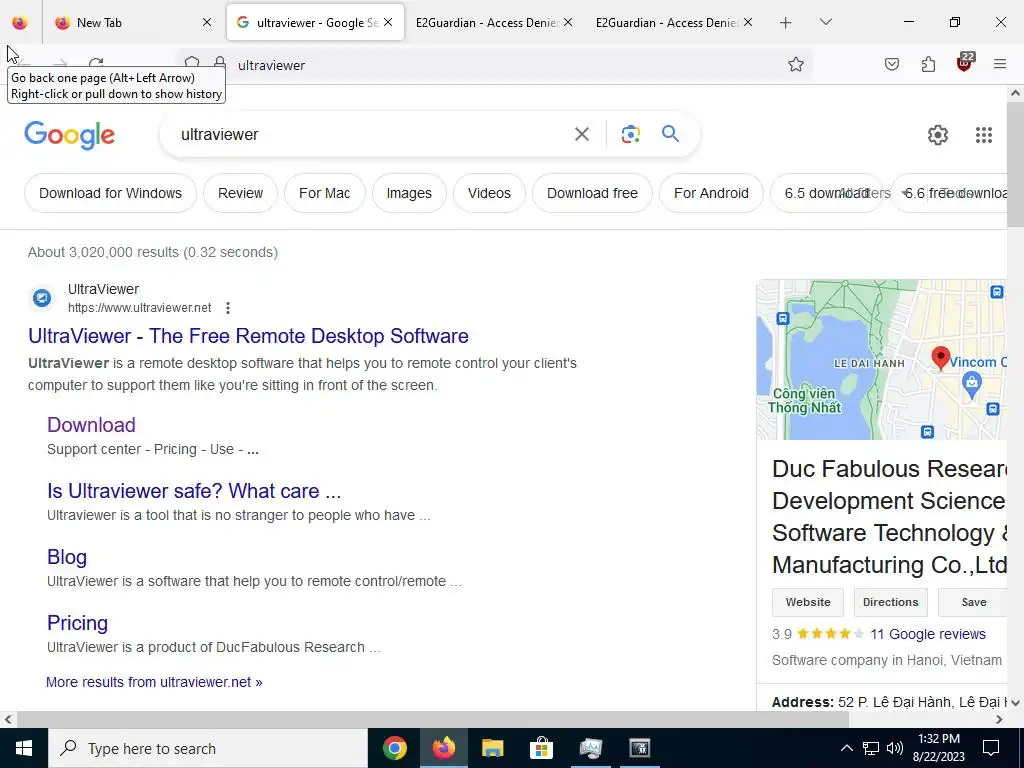Click the map thumbnail in knowledge panel
This screenshot has width=1024, height=768.
tap(882, 360)
